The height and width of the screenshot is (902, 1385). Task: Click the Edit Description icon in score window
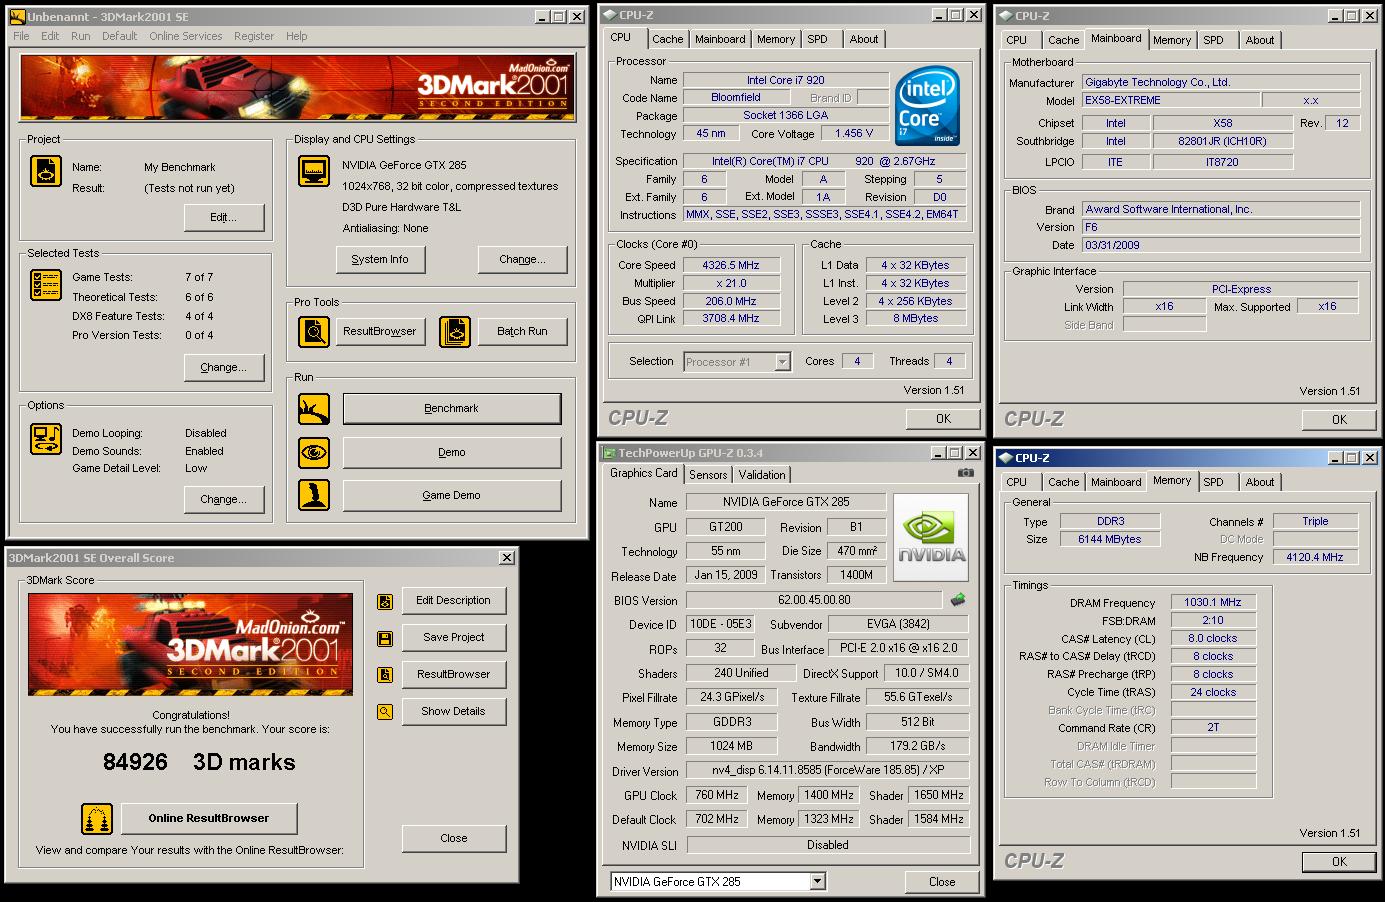click(385, 601)
